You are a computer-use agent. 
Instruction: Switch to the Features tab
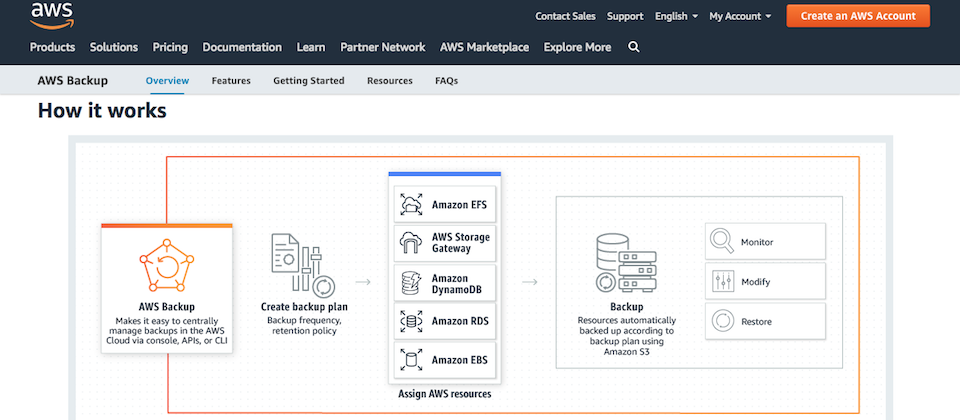(x=231, y=80)
